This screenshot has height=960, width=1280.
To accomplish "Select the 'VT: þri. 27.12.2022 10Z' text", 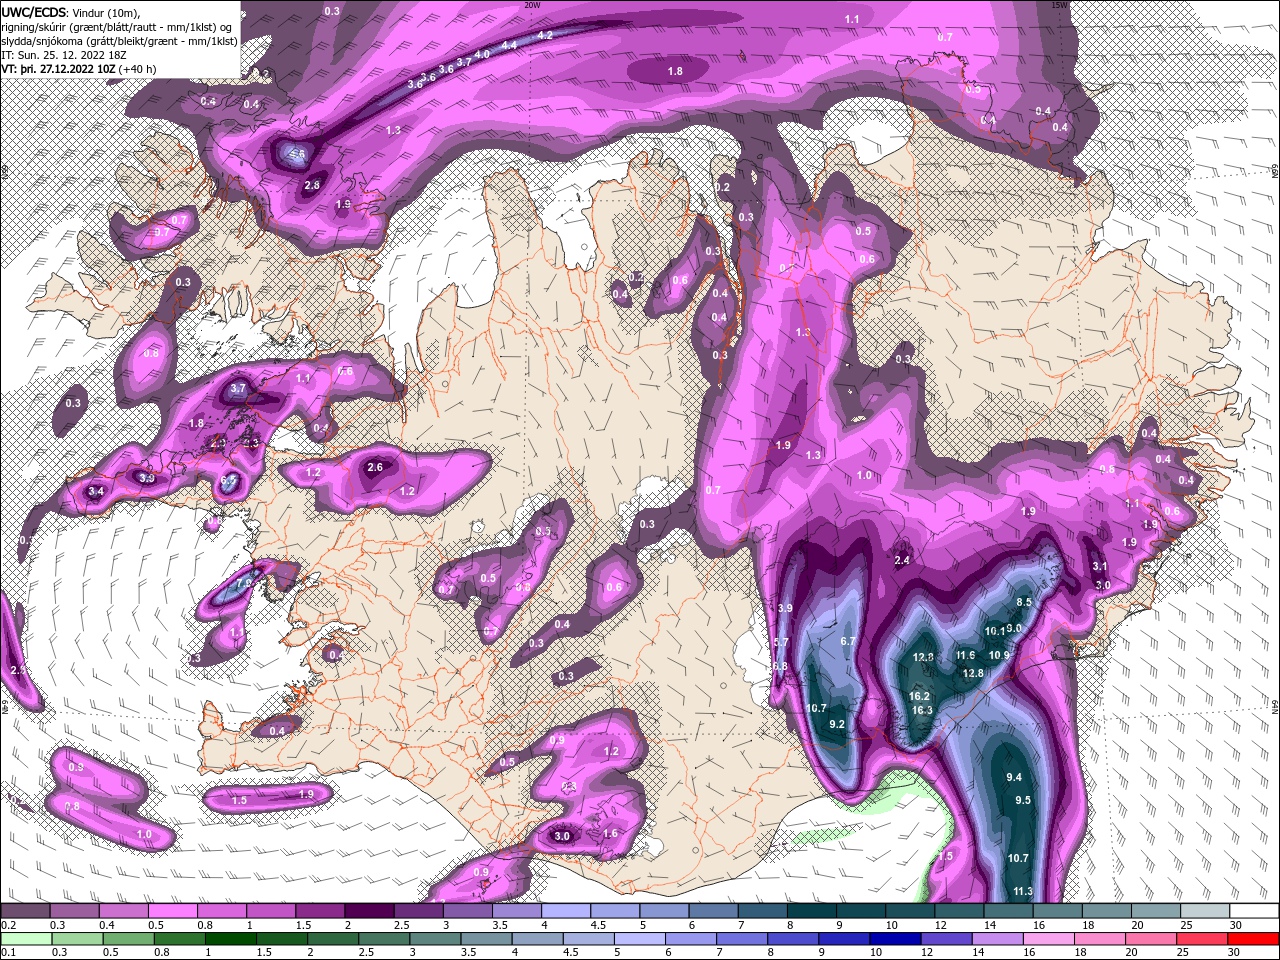I will click(58, 69).
